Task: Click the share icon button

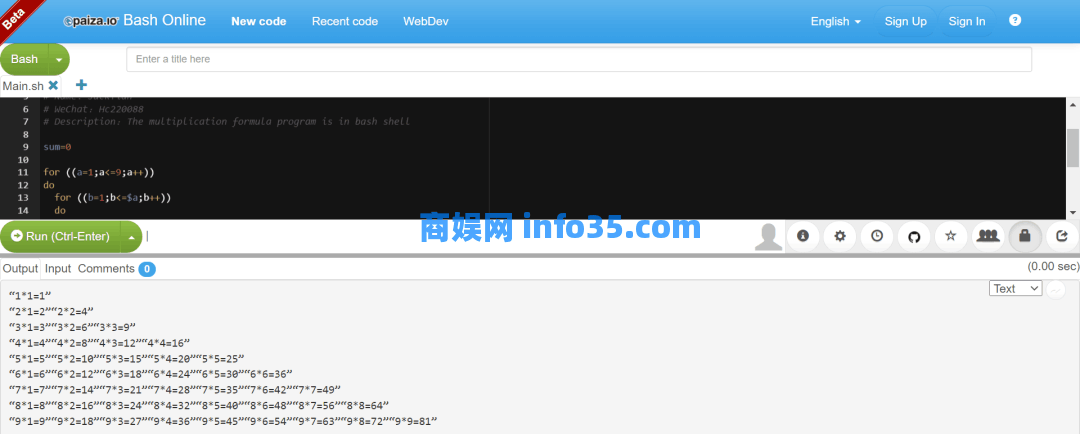Action: (1062, 236)
